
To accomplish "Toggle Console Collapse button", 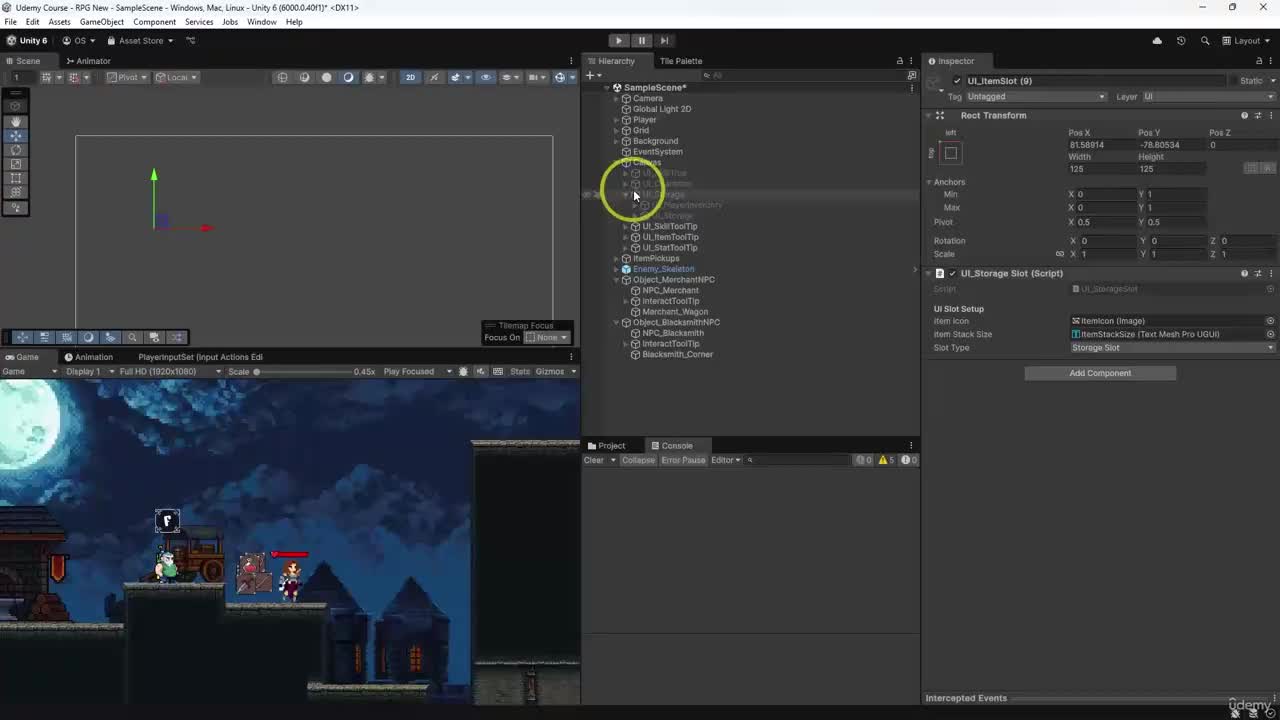I will pyautogui.click(x=637, y=460).
